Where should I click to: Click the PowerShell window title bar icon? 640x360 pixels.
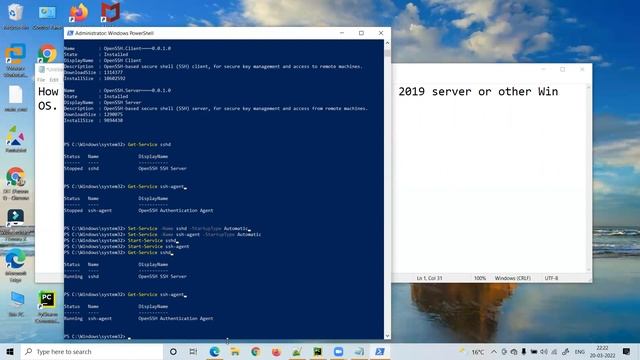(x=70, y=33)
